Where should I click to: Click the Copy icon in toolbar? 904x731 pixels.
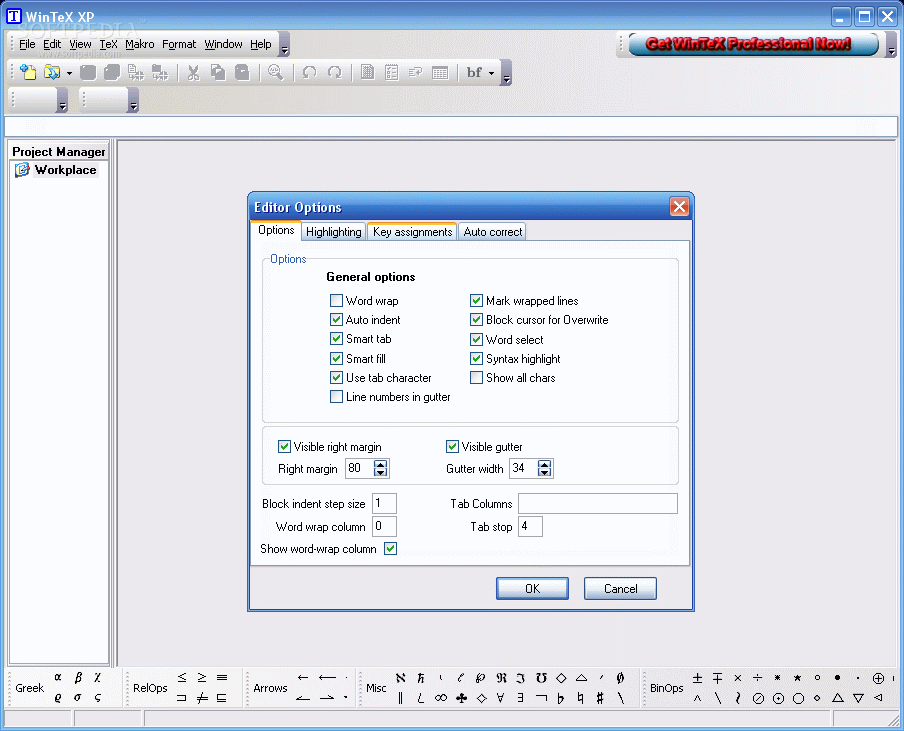[x=217, y=72]
